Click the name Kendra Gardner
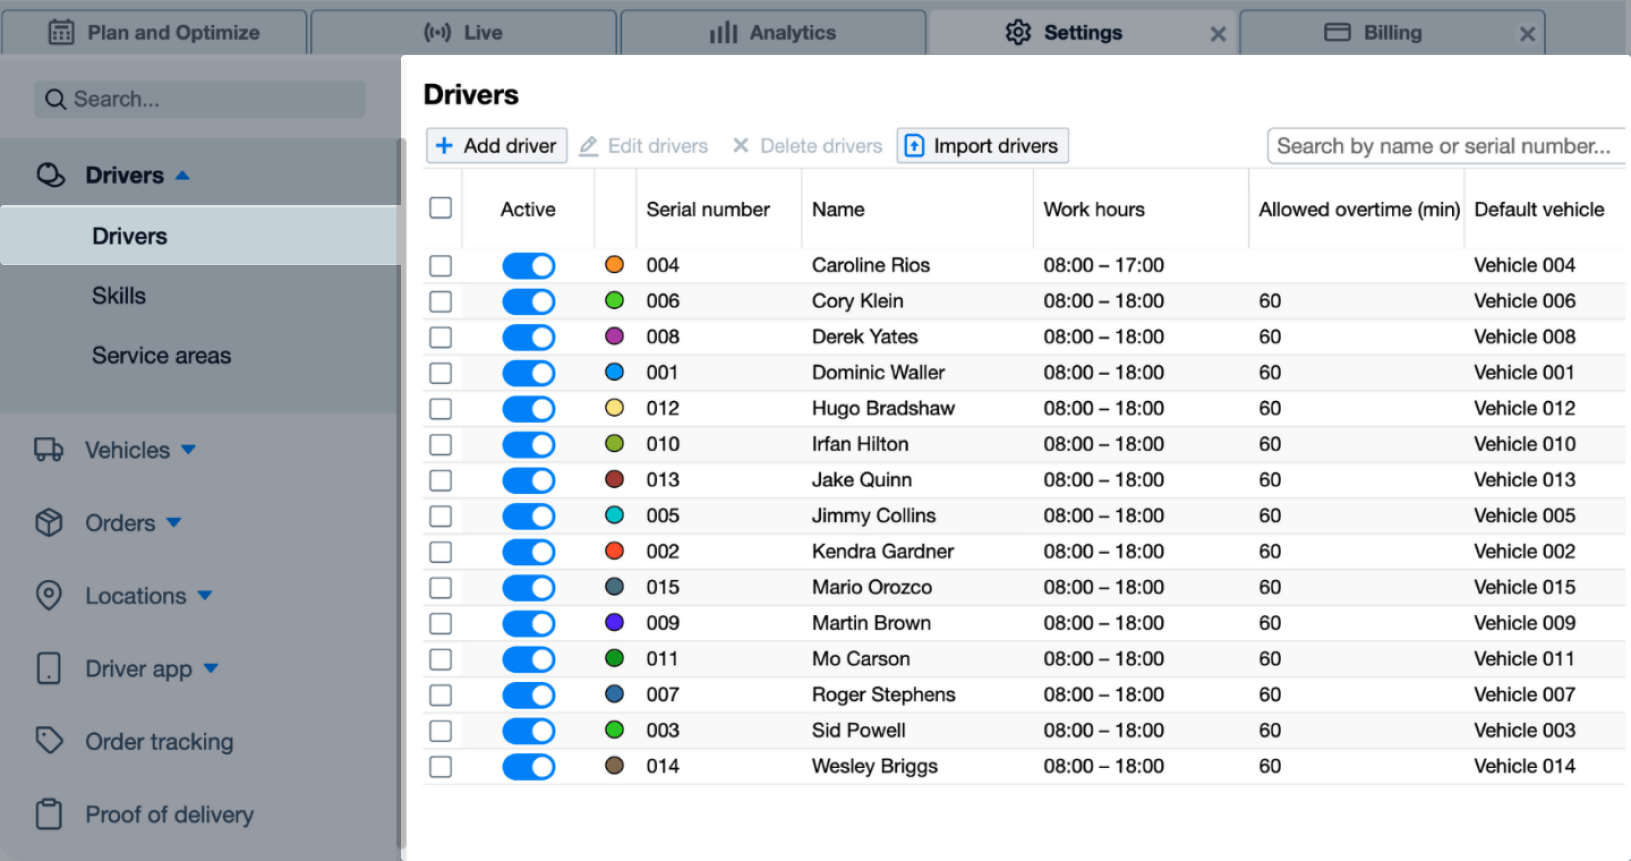Viewport: 1631px width, 861px height. click(x=883, y=551)
